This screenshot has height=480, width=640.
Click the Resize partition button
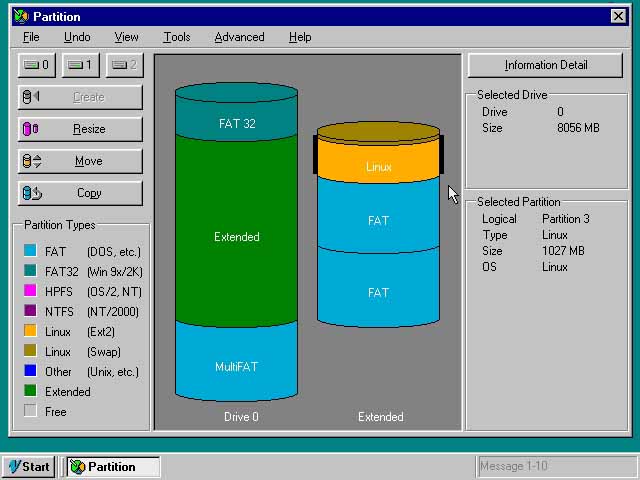[80, 129]
